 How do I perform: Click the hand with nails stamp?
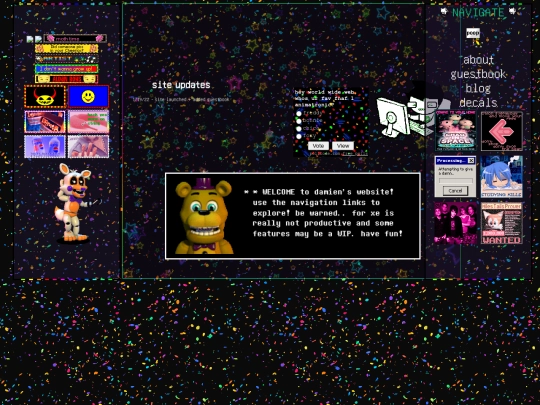[x=89, y=146]
